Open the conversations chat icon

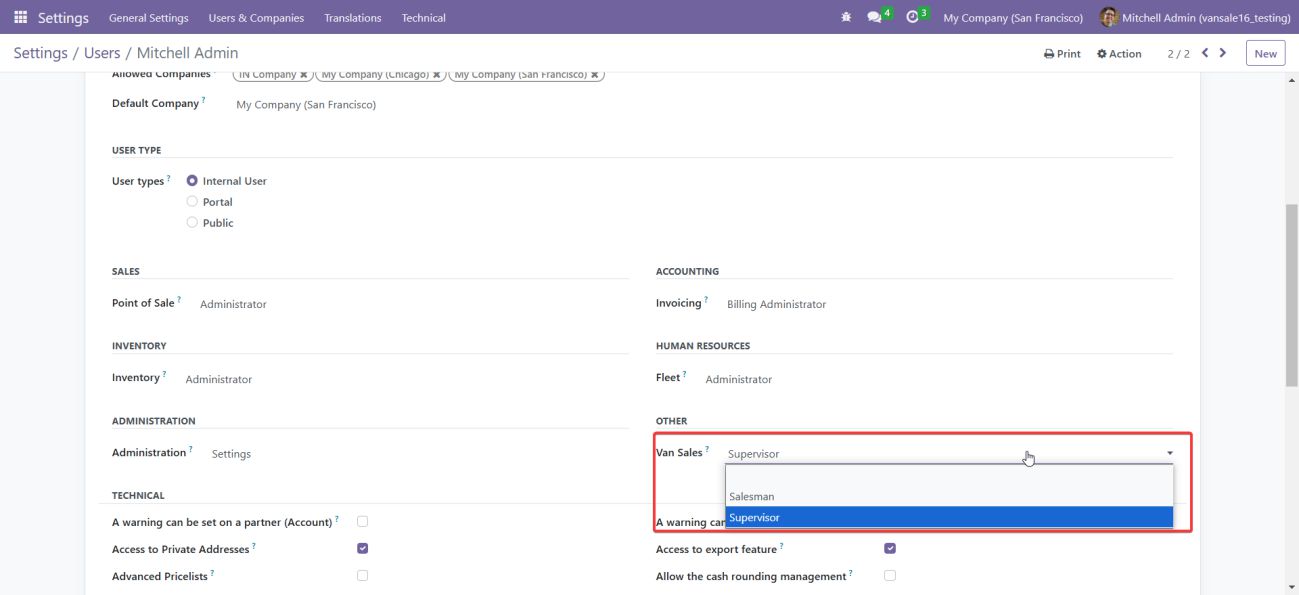(874, 18)
